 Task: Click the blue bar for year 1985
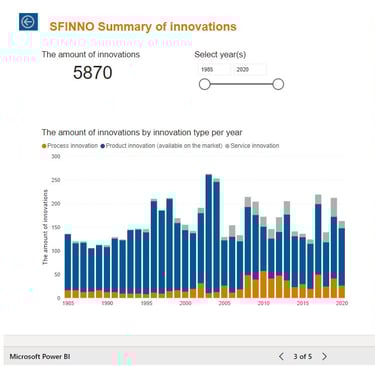68,261
